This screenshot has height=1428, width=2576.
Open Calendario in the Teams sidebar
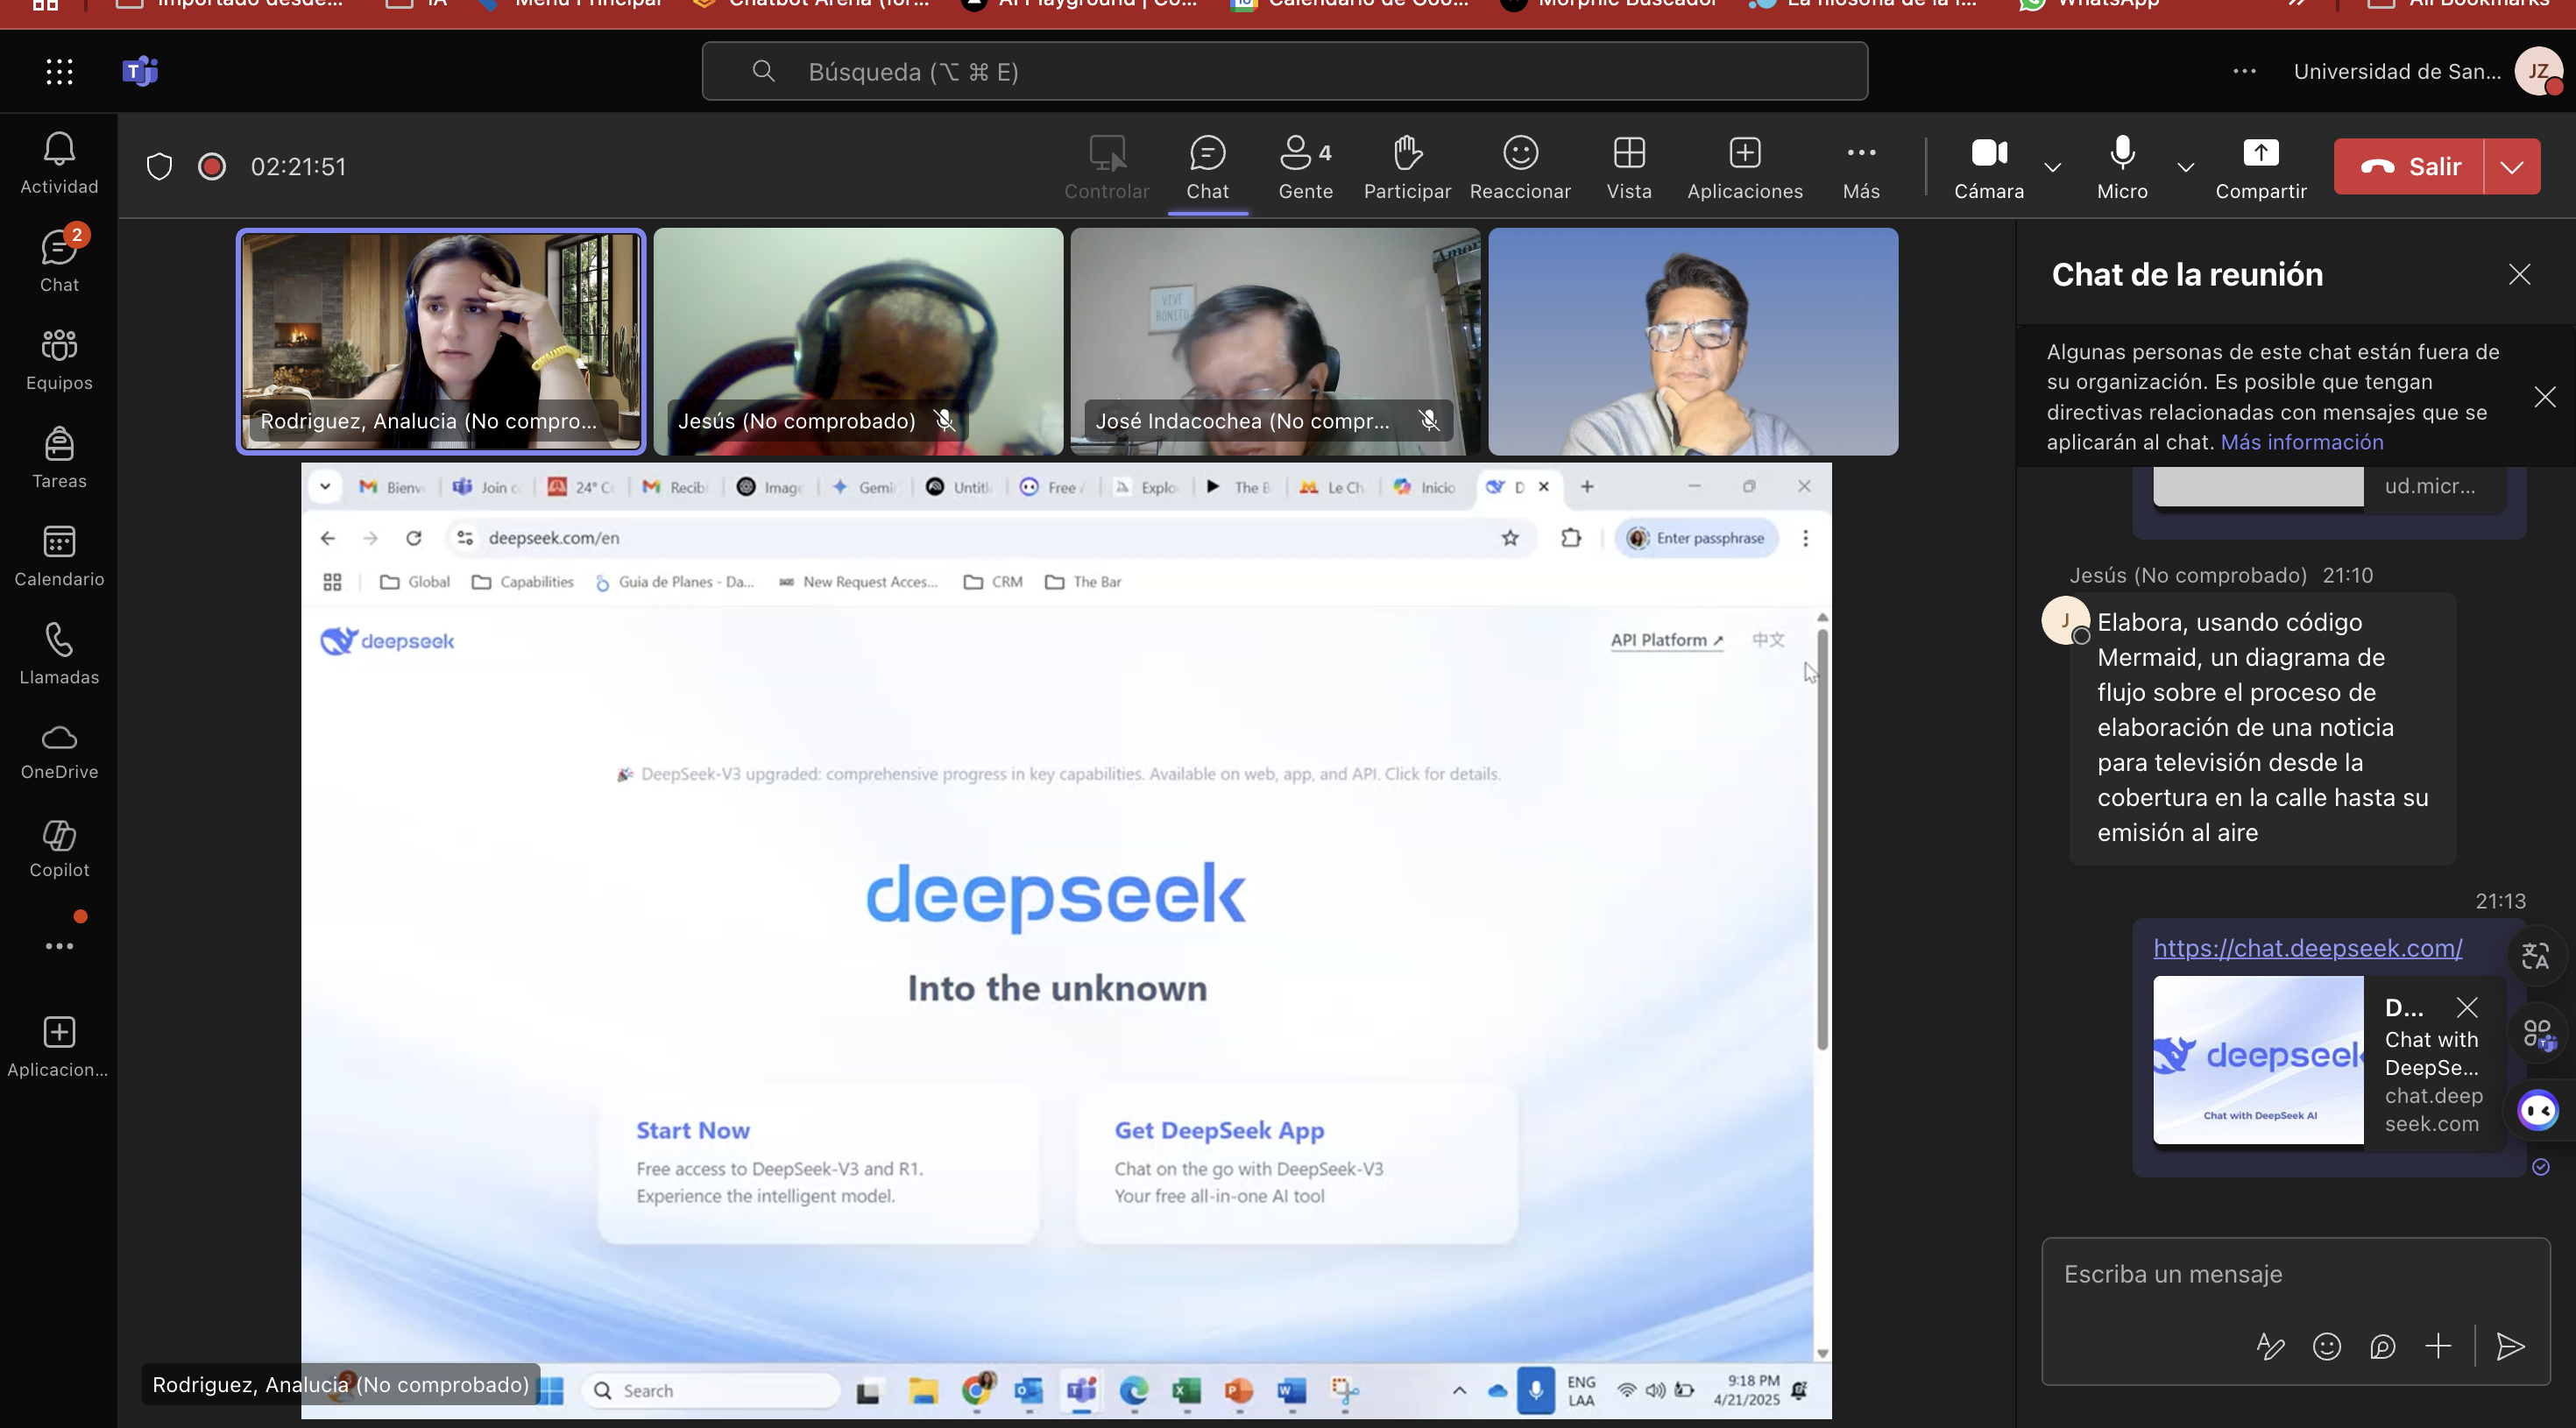coord(59,556)
